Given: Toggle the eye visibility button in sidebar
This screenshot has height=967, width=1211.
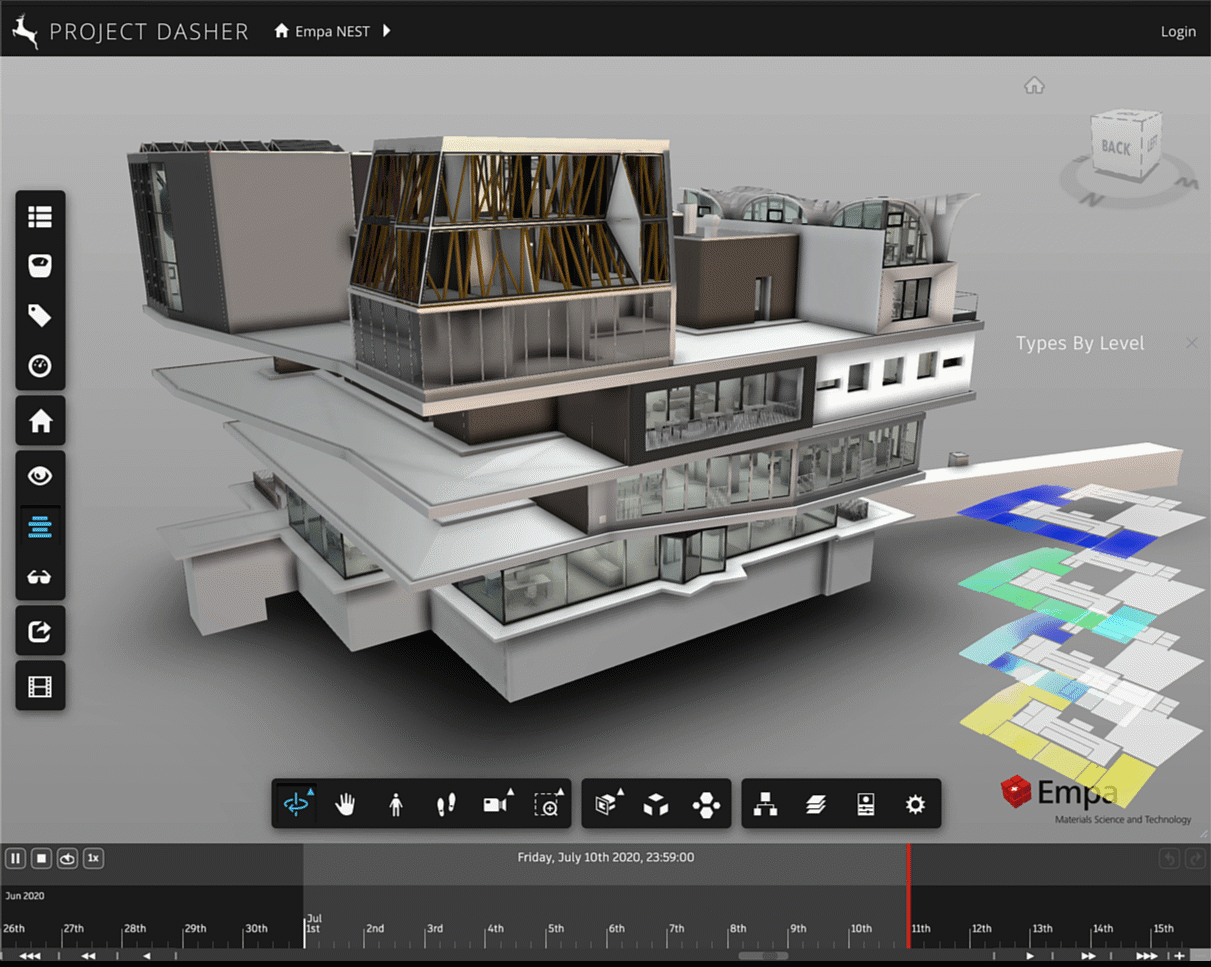Looking at the screenshot, I should 40,476.
